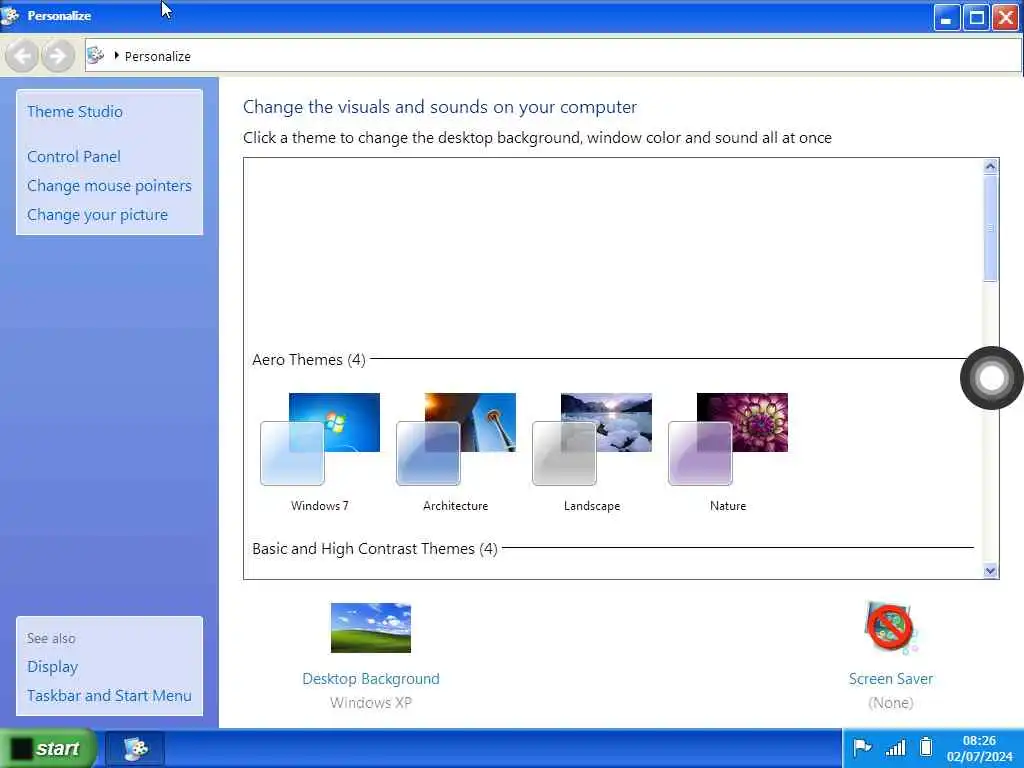This screenshot has width=1024, height=768.
Task: Click the circular floating overlay button
Action: pos(991,378)
